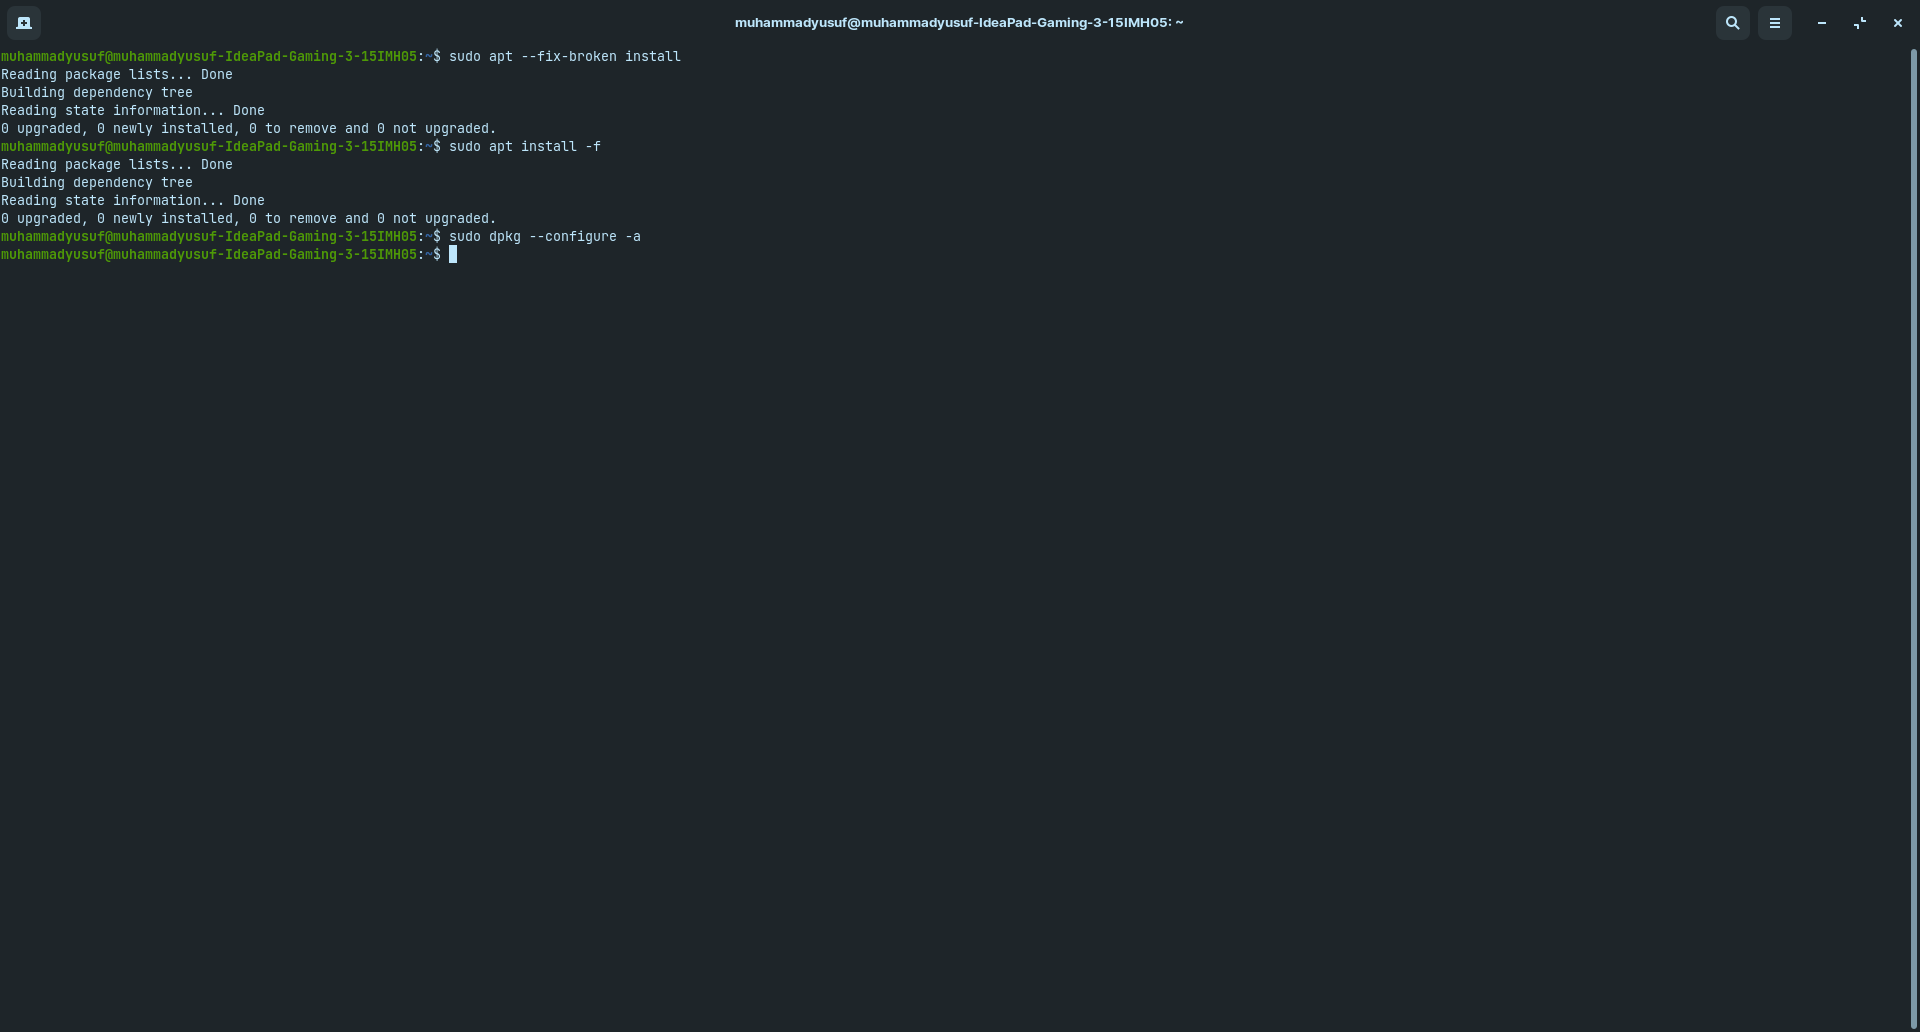The width and height of the screenshot is (1920, 1032).
Task: Click the 'sudo dpkg --configure -a' command
Action: click(545, 236)
